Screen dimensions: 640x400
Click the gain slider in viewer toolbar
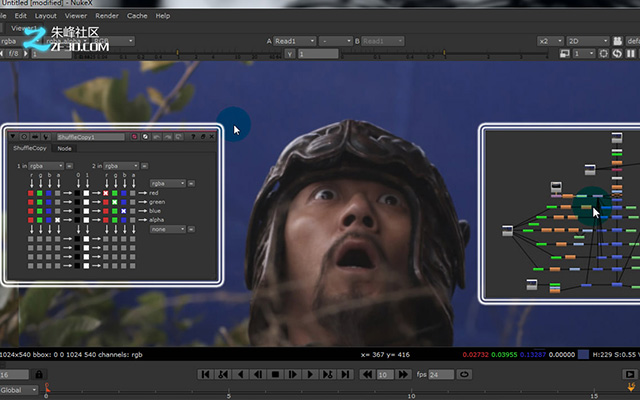[x=176, y=53]
